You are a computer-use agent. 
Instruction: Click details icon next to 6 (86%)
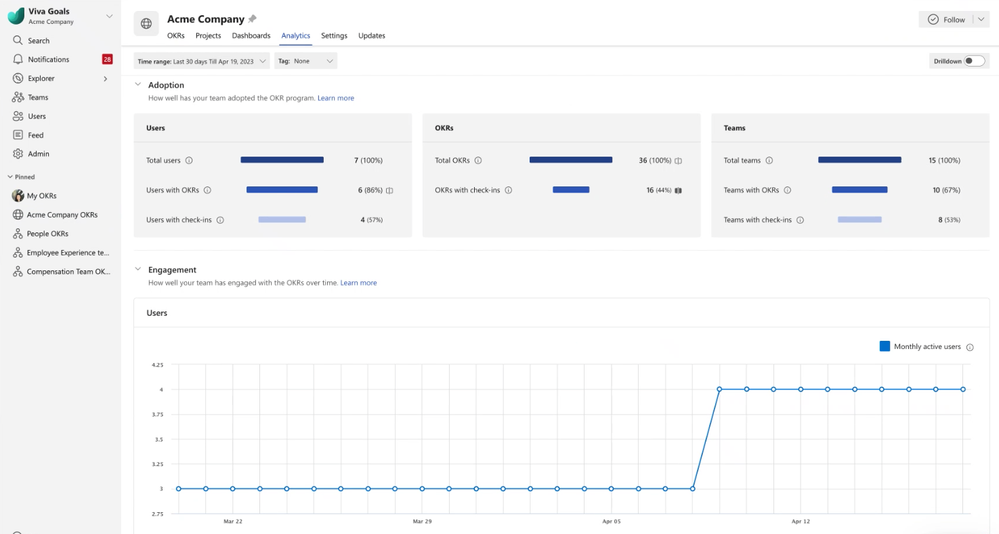[x=389, y=191]
